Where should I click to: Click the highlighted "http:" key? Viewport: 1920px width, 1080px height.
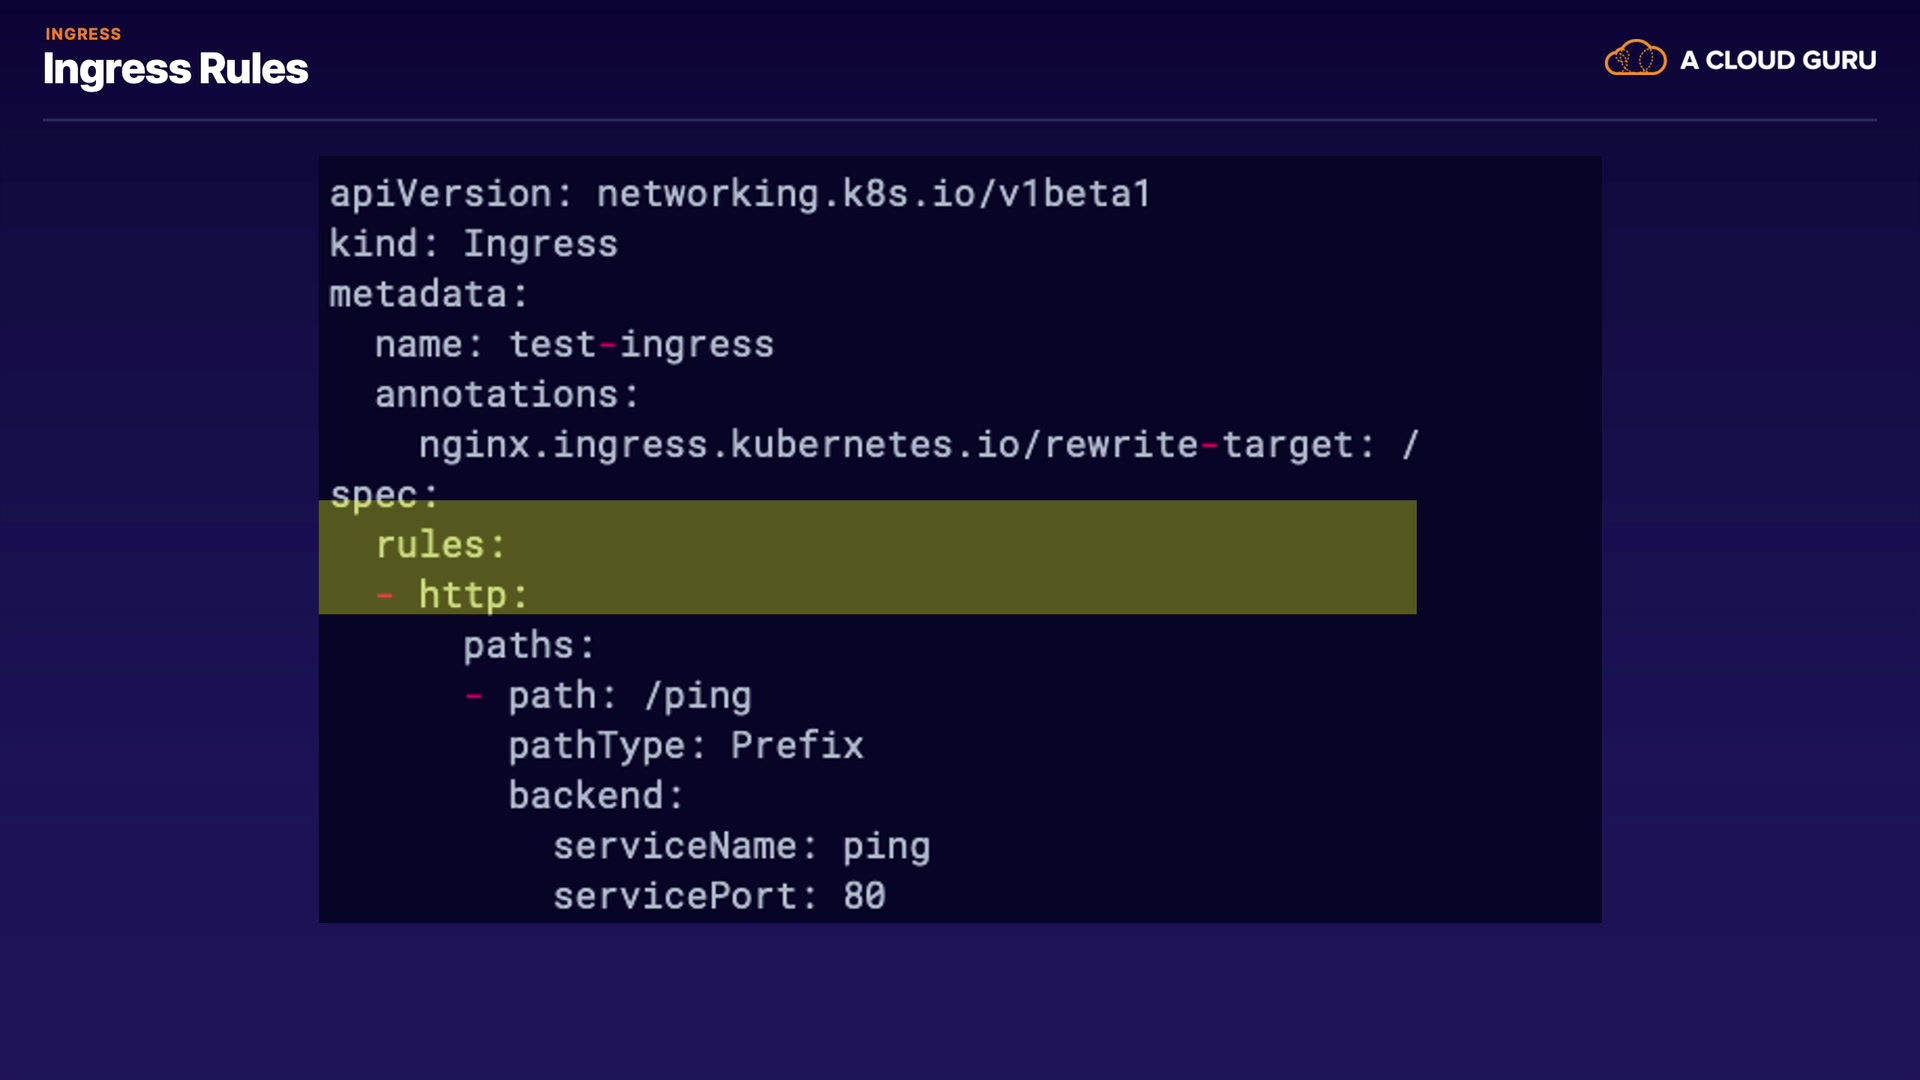(x=473, y=595)
